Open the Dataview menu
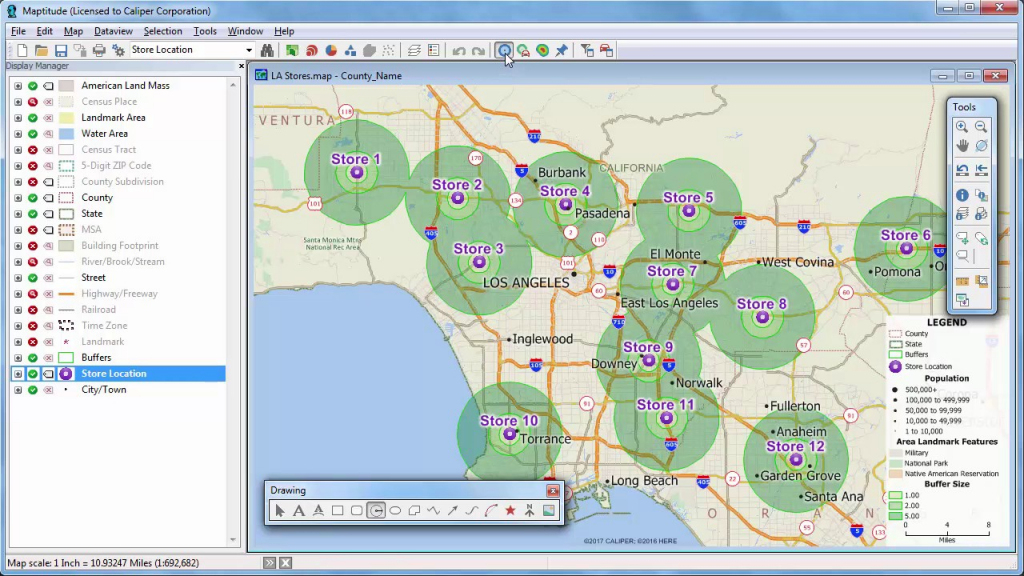Viewport: 1024px width, 576px height. click(113, 31)
